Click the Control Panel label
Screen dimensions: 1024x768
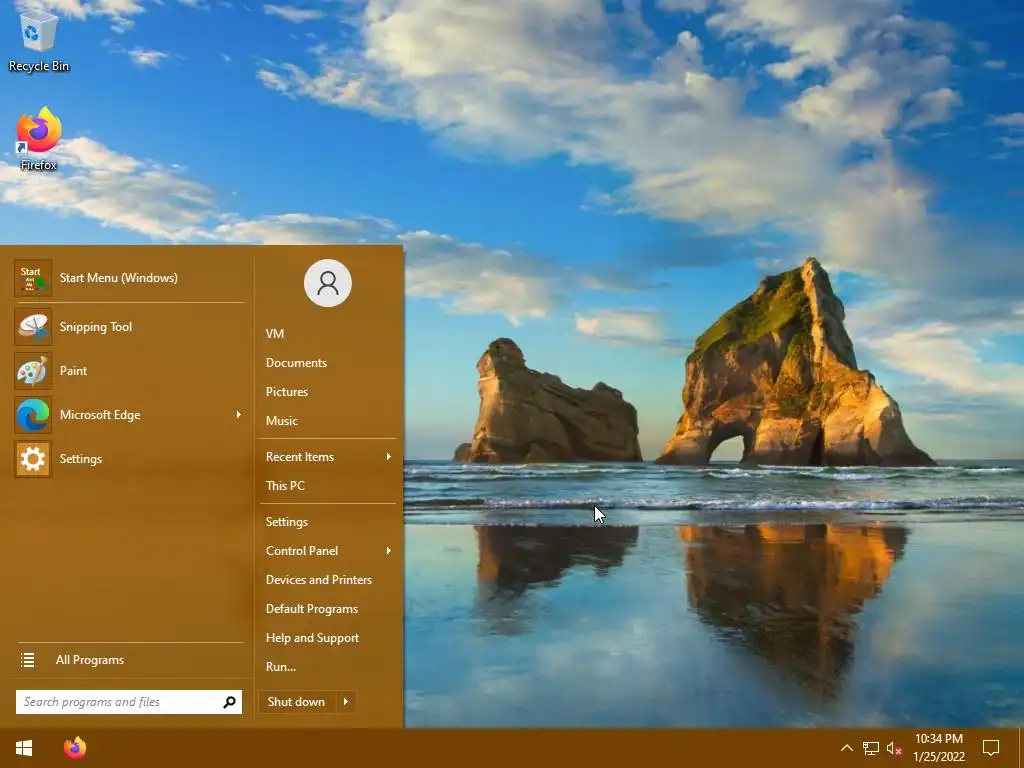[x=302, y=551]
